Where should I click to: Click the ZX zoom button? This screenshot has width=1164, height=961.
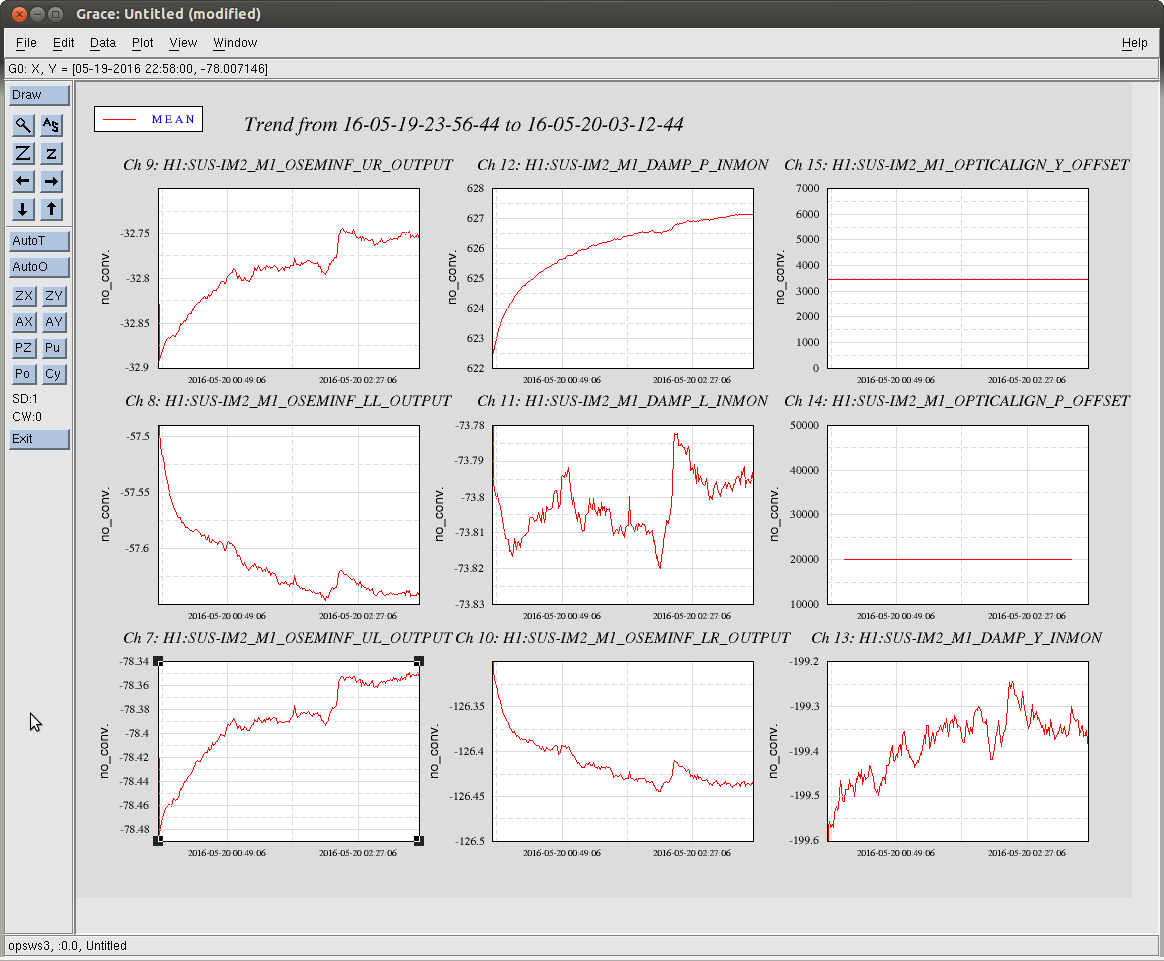(24, 295)
